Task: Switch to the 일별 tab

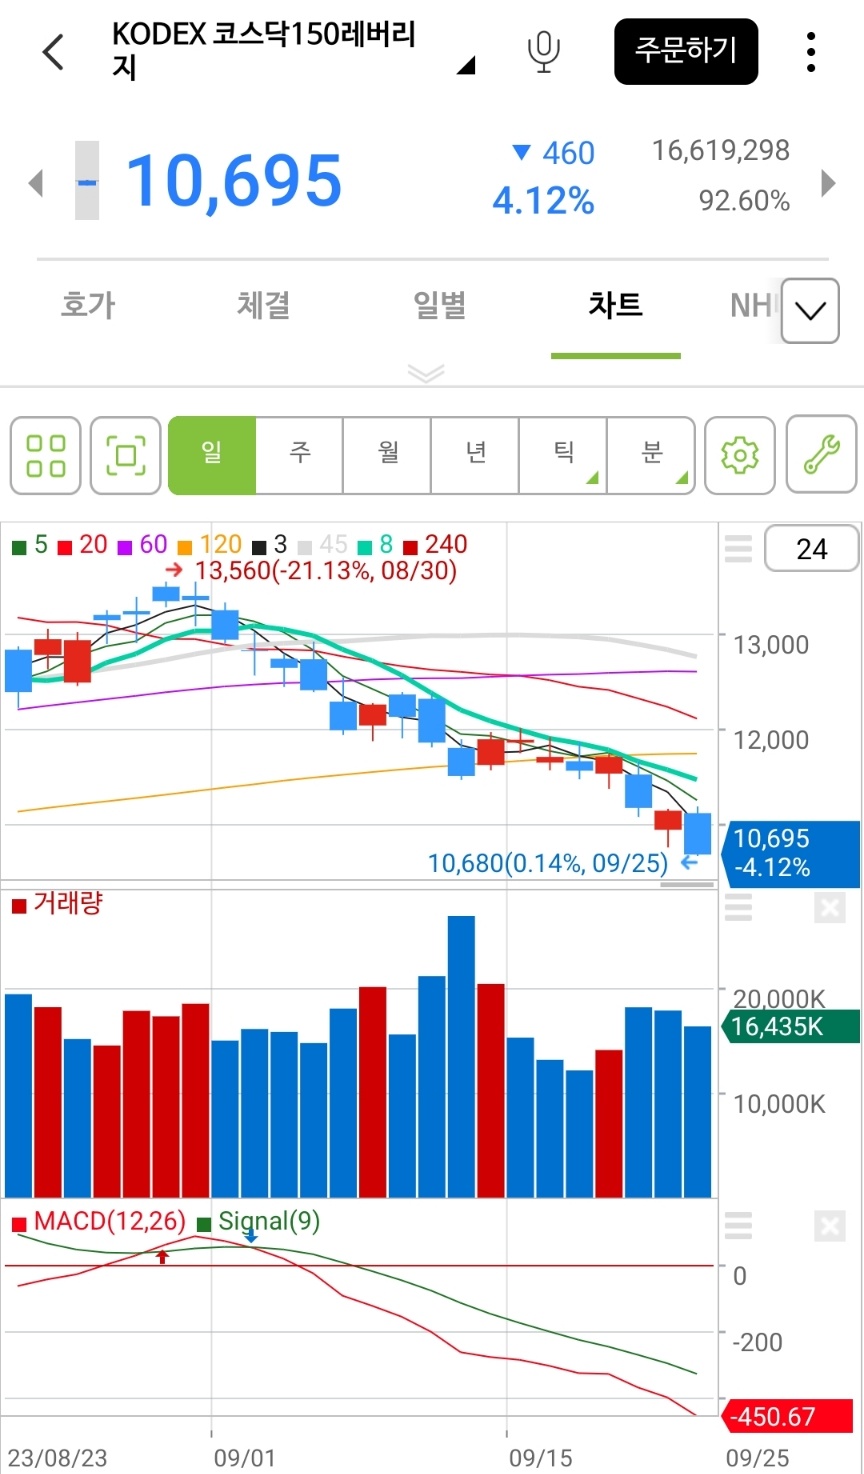Action: (x=440, y=305)
